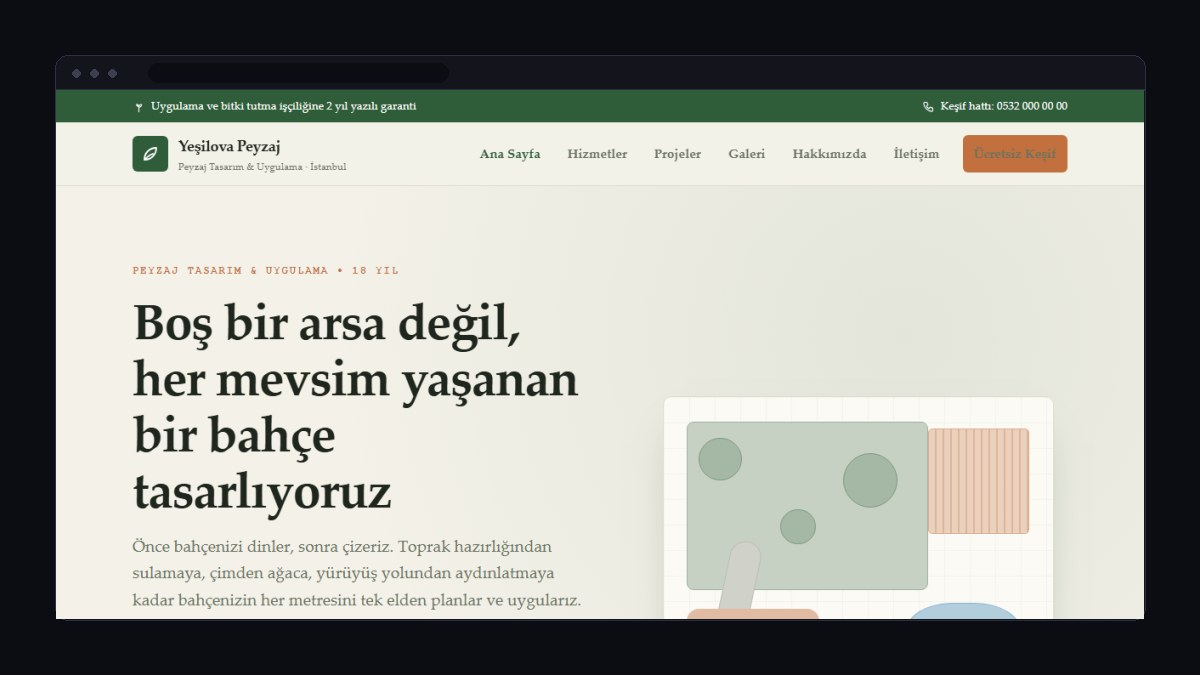Click the Ücretsiz Keşif button

[x=1015, y=154]
